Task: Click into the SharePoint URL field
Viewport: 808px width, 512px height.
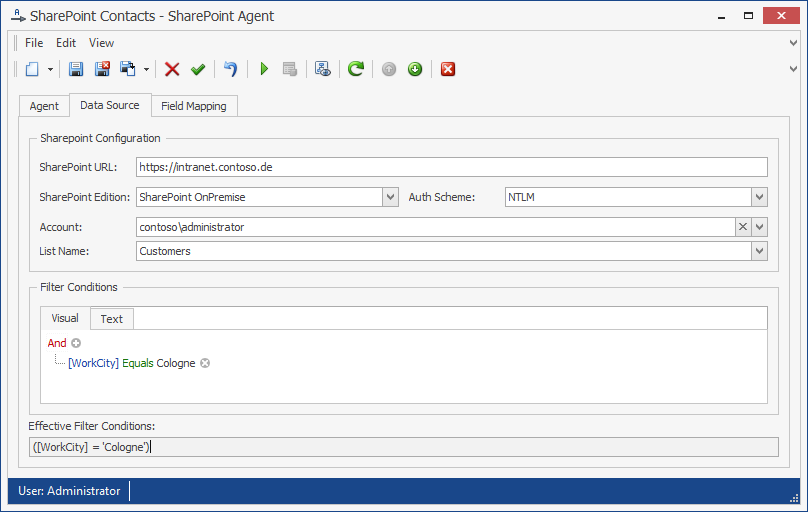Action: coord(451,167)
